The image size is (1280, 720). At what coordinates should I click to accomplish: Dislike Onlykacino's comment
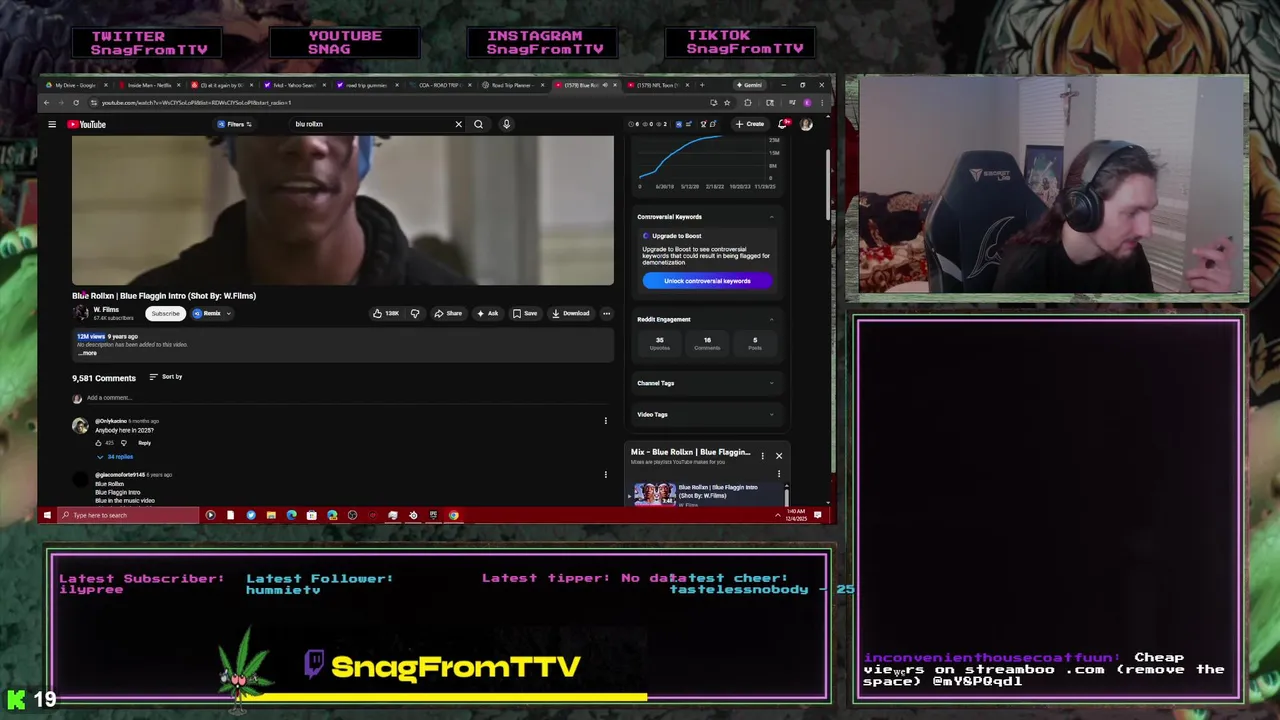point(124,443)
